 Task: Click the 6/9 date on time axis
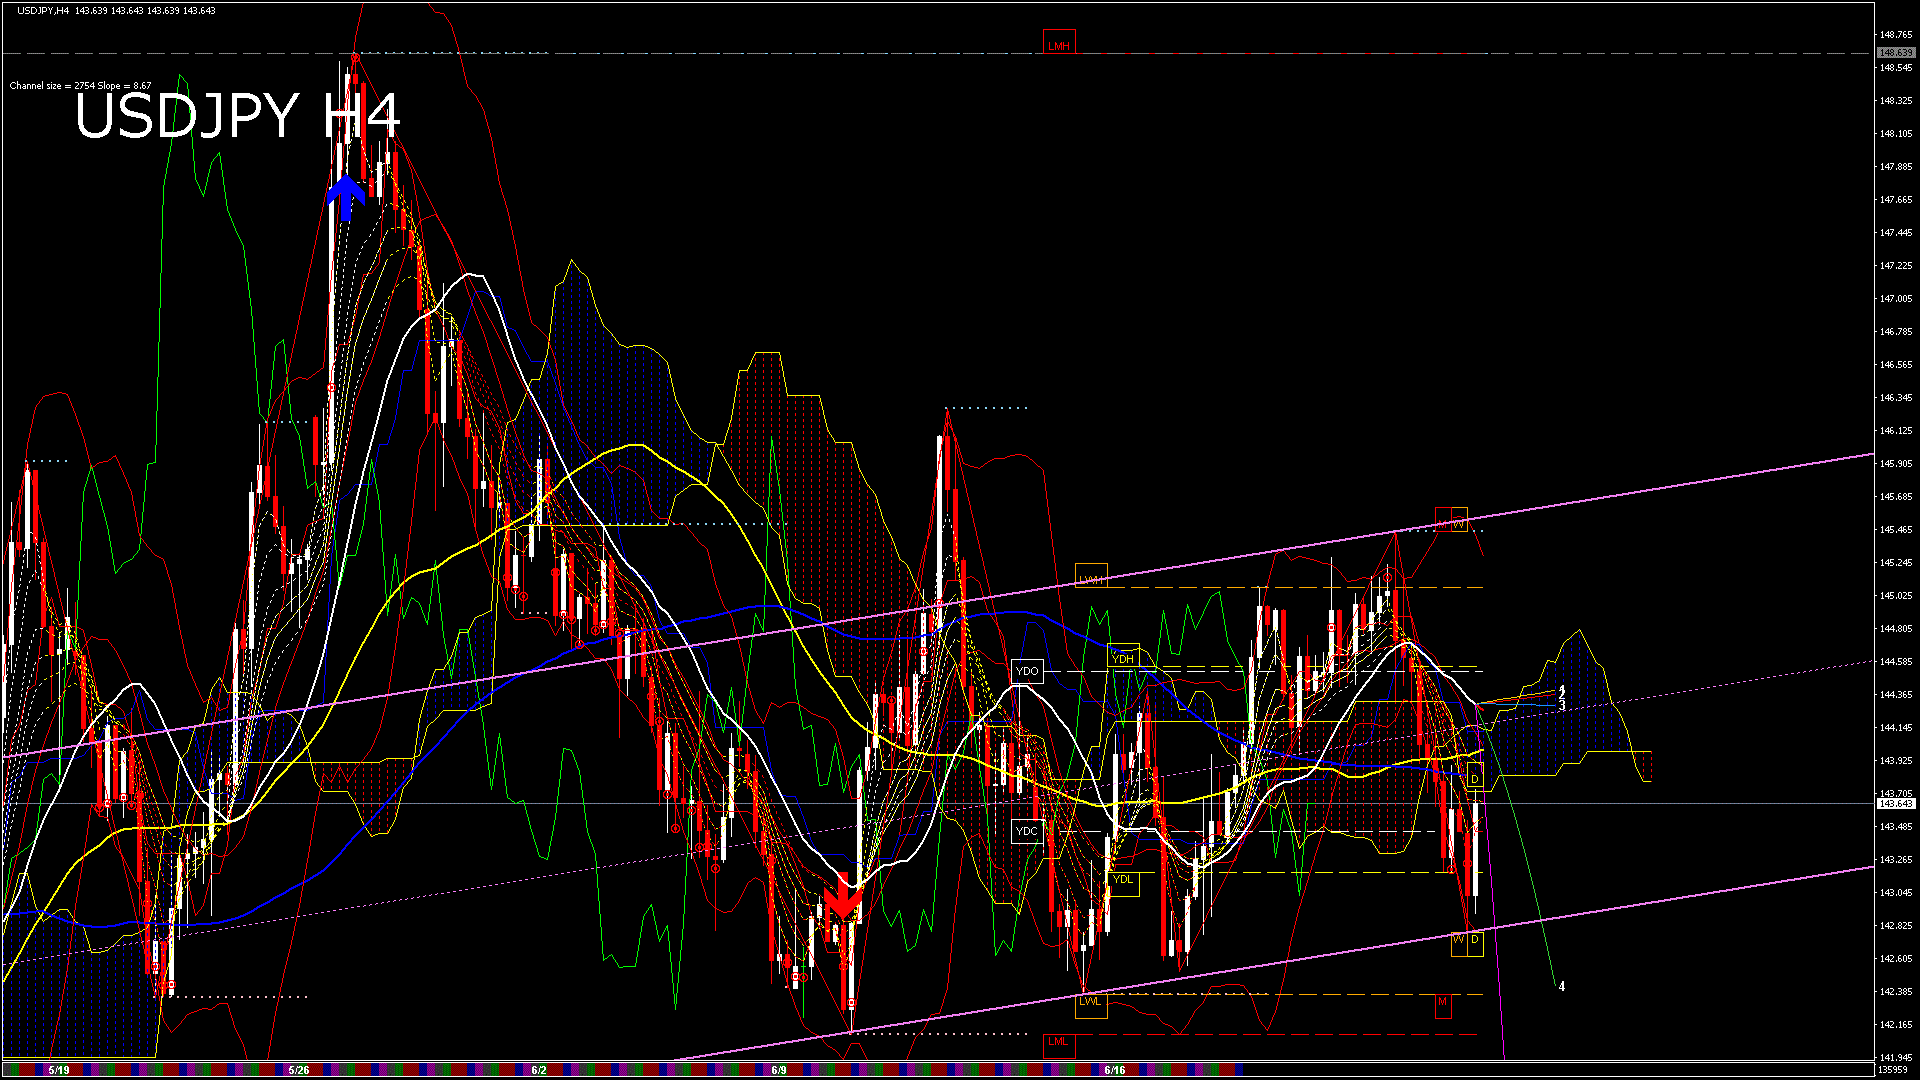click(779, 1070)
